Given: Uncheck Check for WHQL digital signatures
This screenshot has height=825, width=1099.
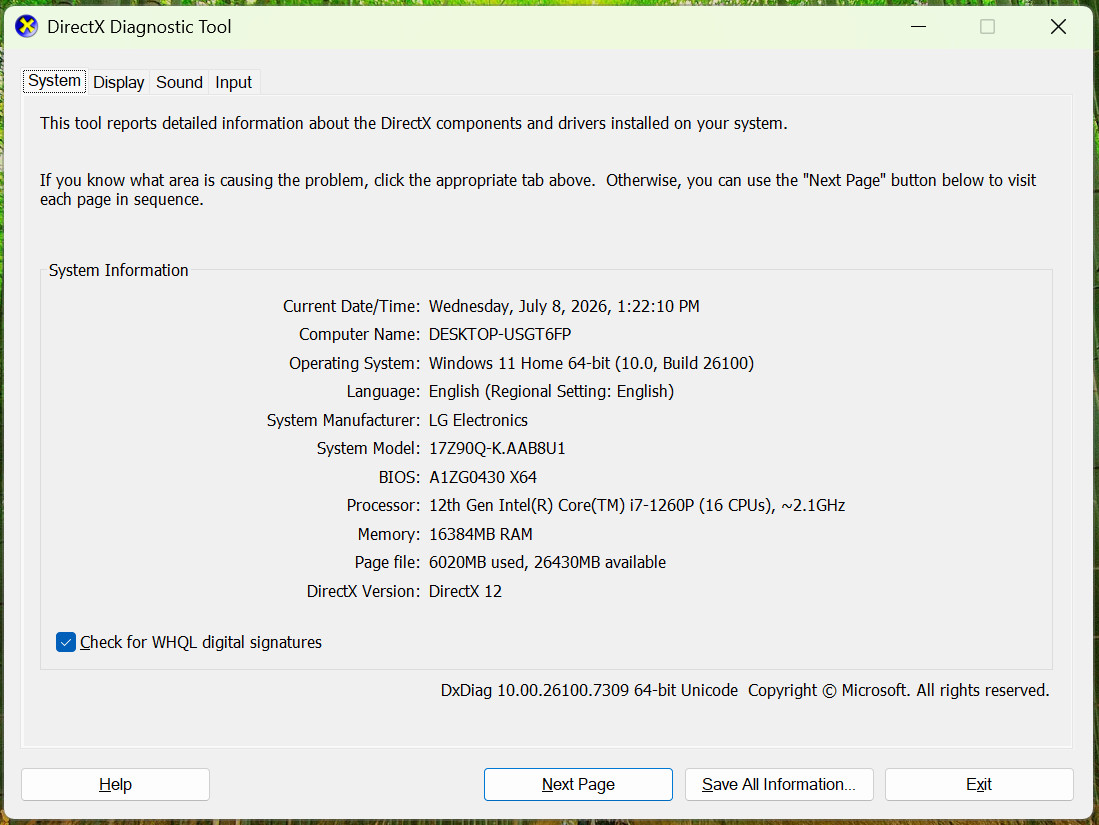Looking at the screenshot, I should point(66,642).
